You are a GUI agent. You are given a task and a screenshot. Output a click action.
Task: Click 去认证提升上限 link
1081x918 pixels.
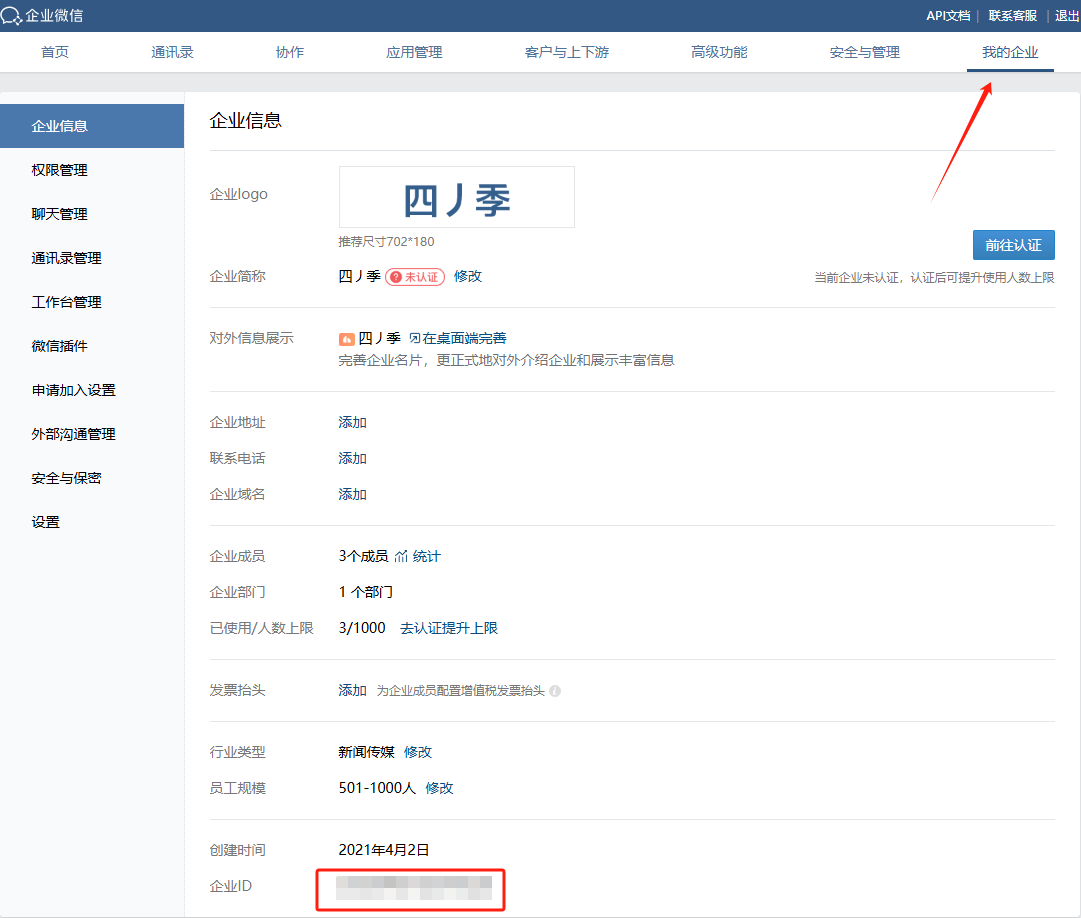coord(449,628)
